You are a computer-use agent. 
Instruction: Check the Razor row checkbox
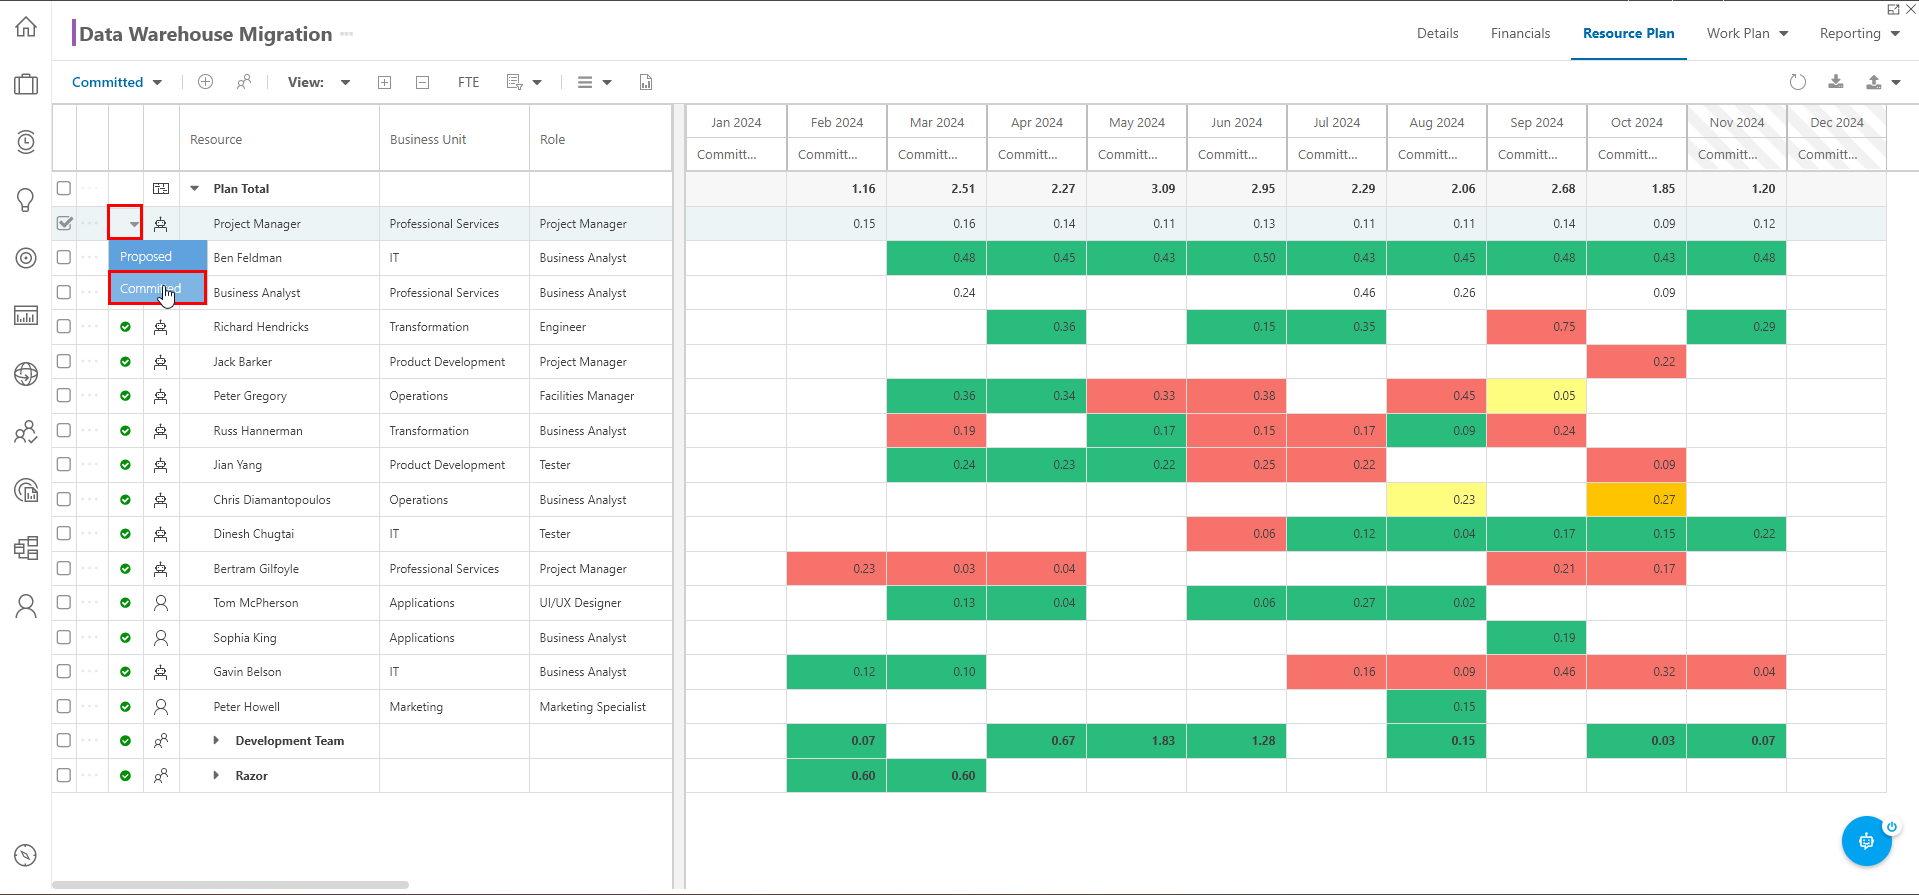[64, 775]
